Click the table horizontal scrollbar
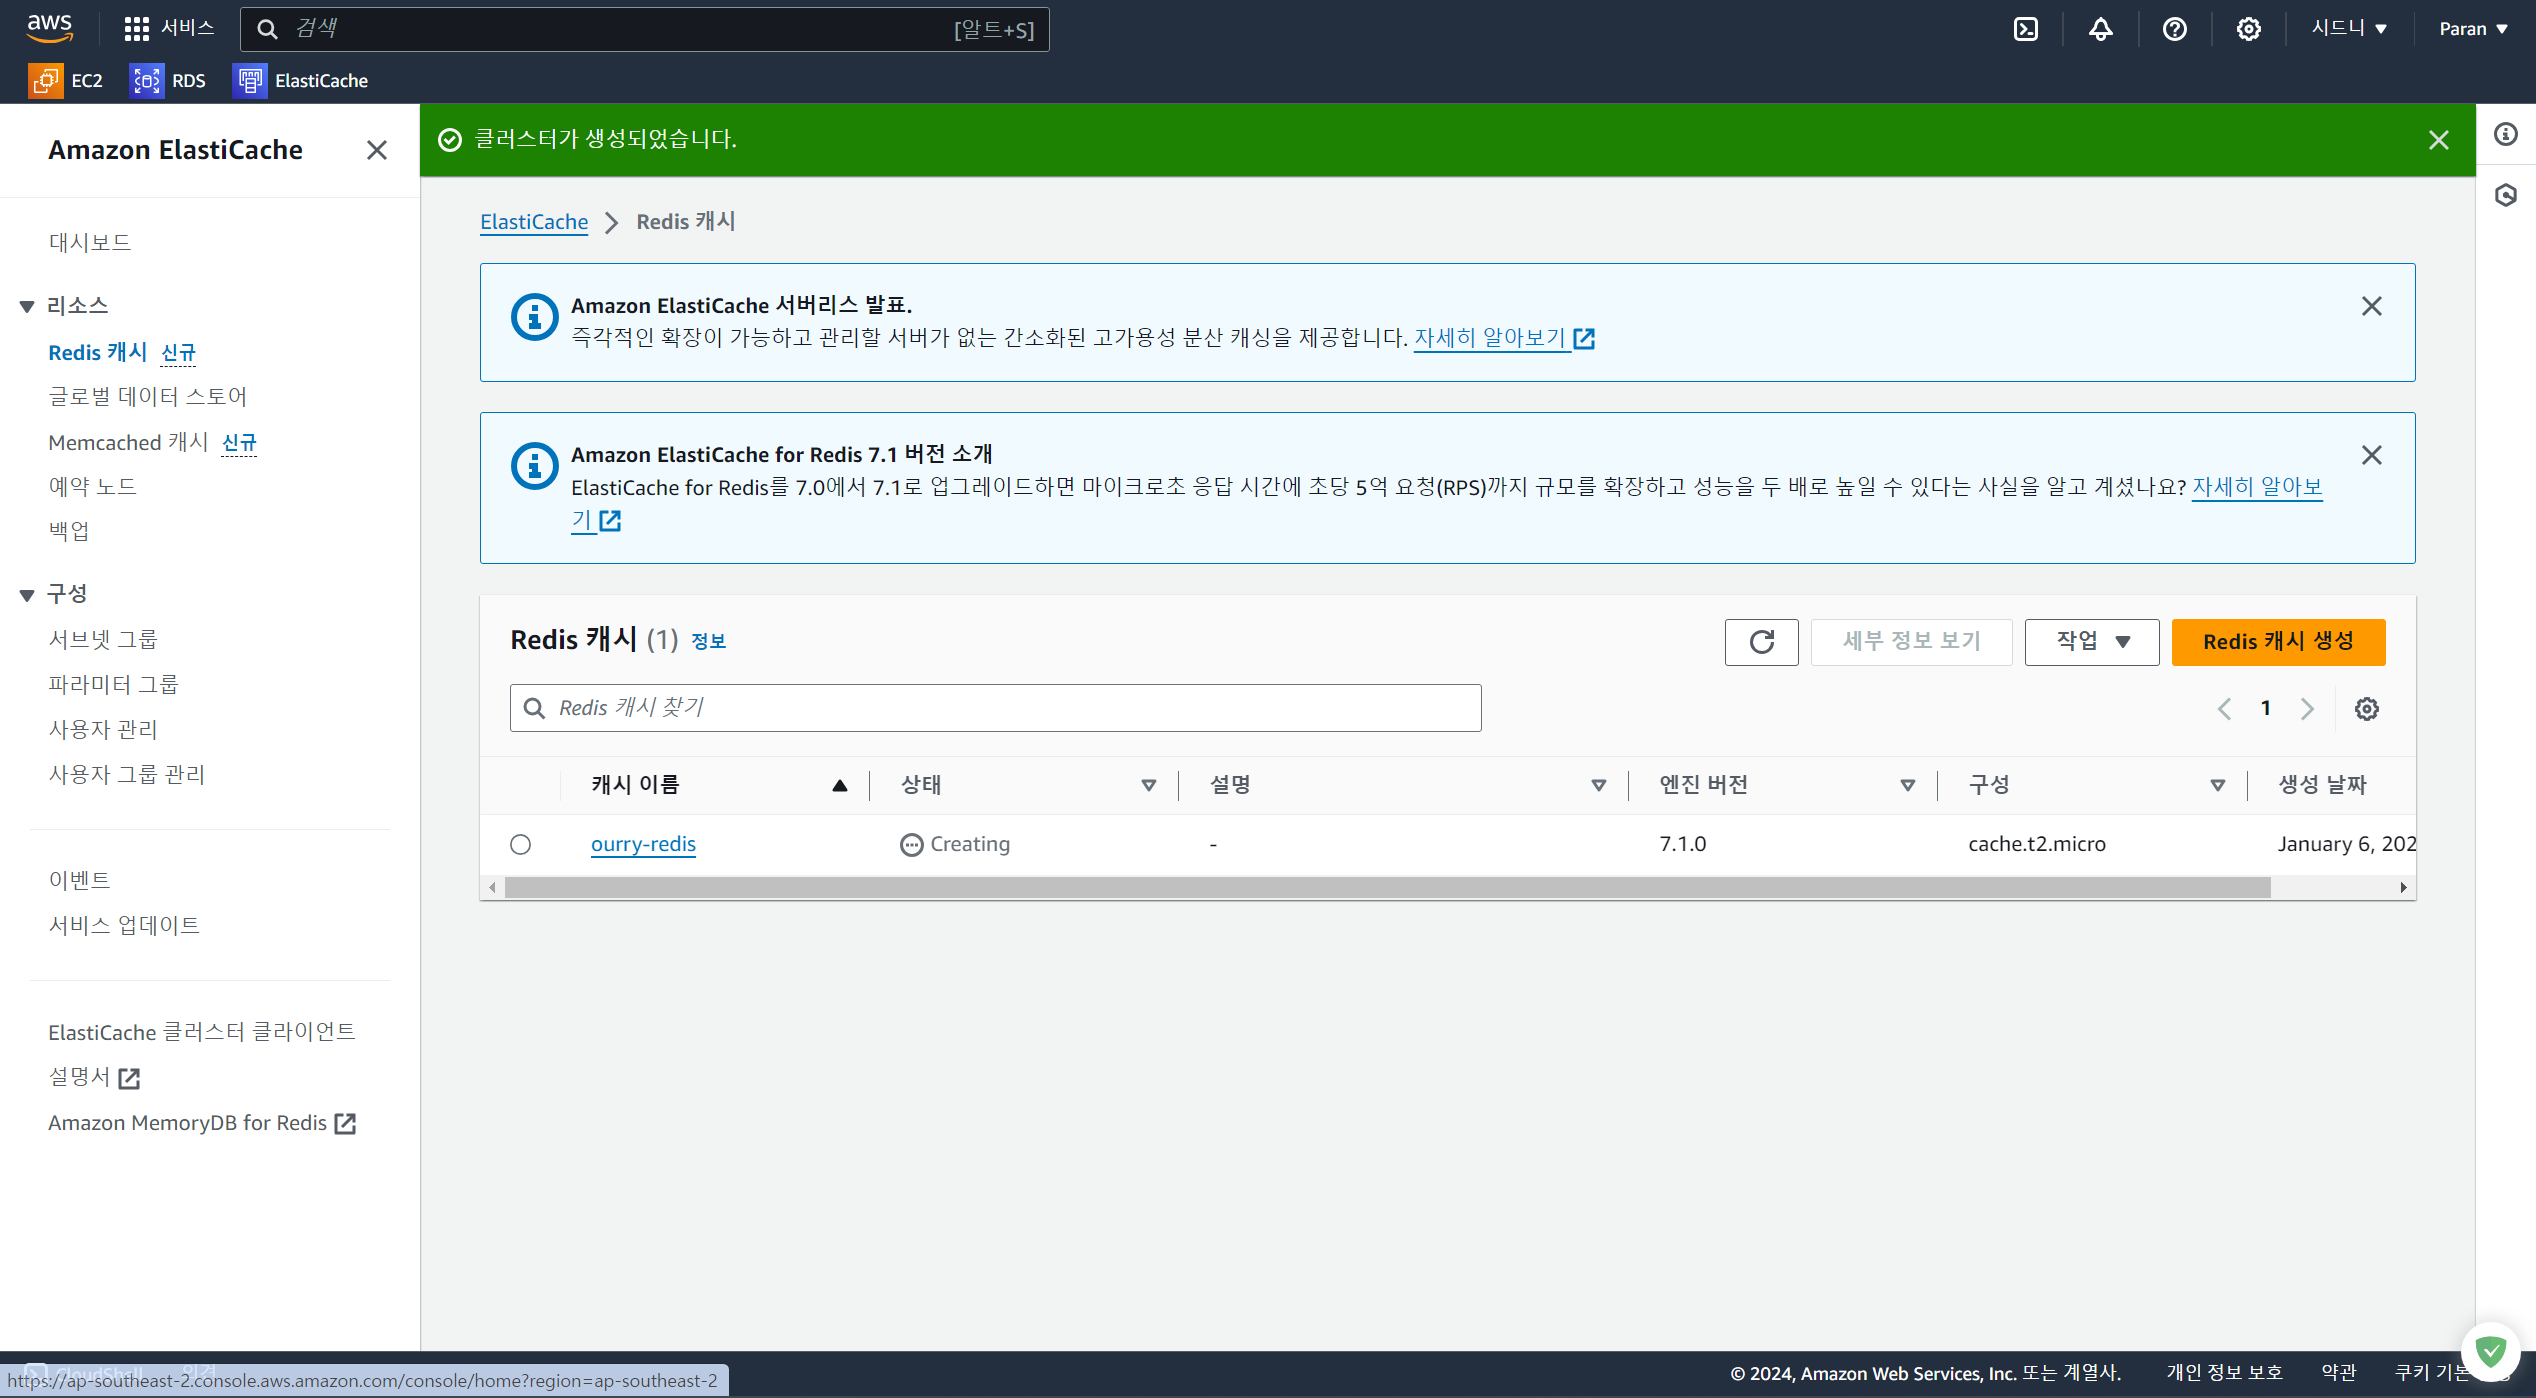The image size is (2536, 1398). (x=1387, y=888)
